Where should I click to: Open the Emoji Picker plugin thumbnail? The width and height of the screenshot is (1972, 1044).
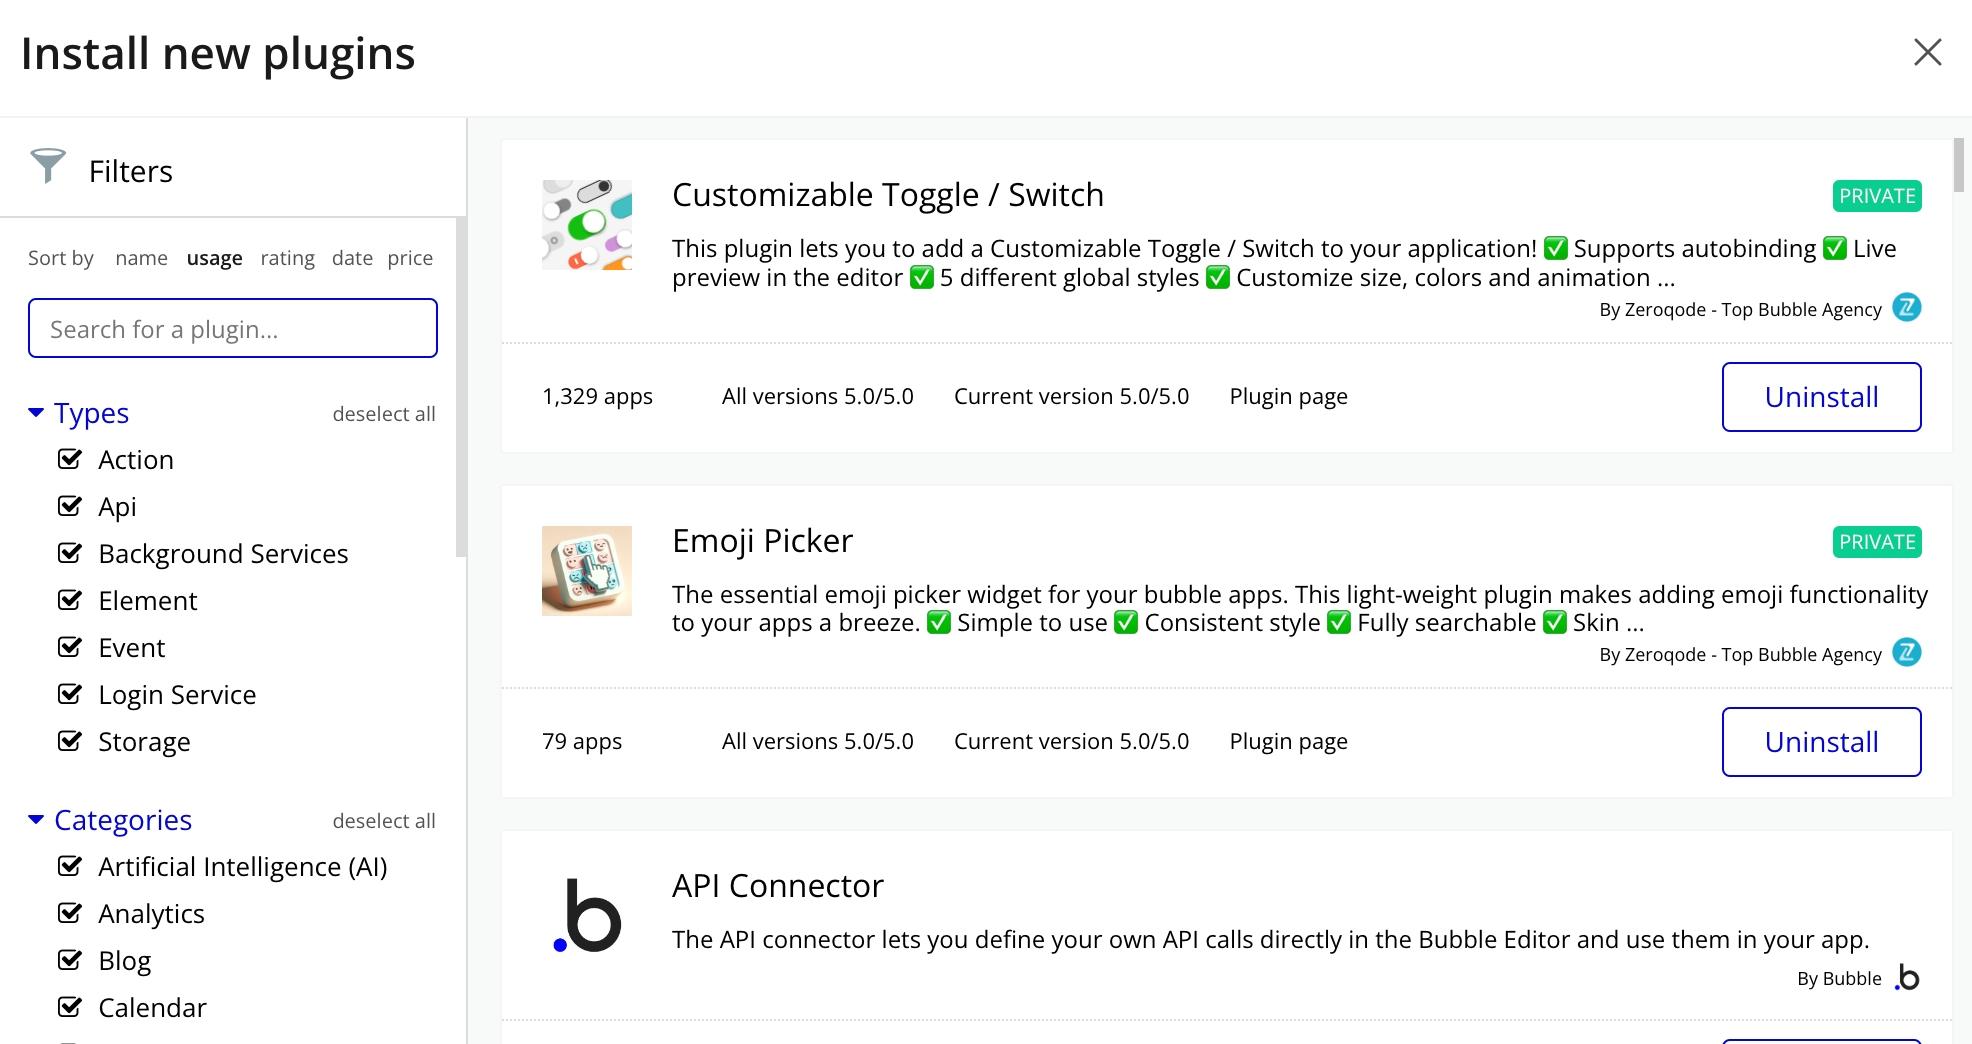[587, 571]
